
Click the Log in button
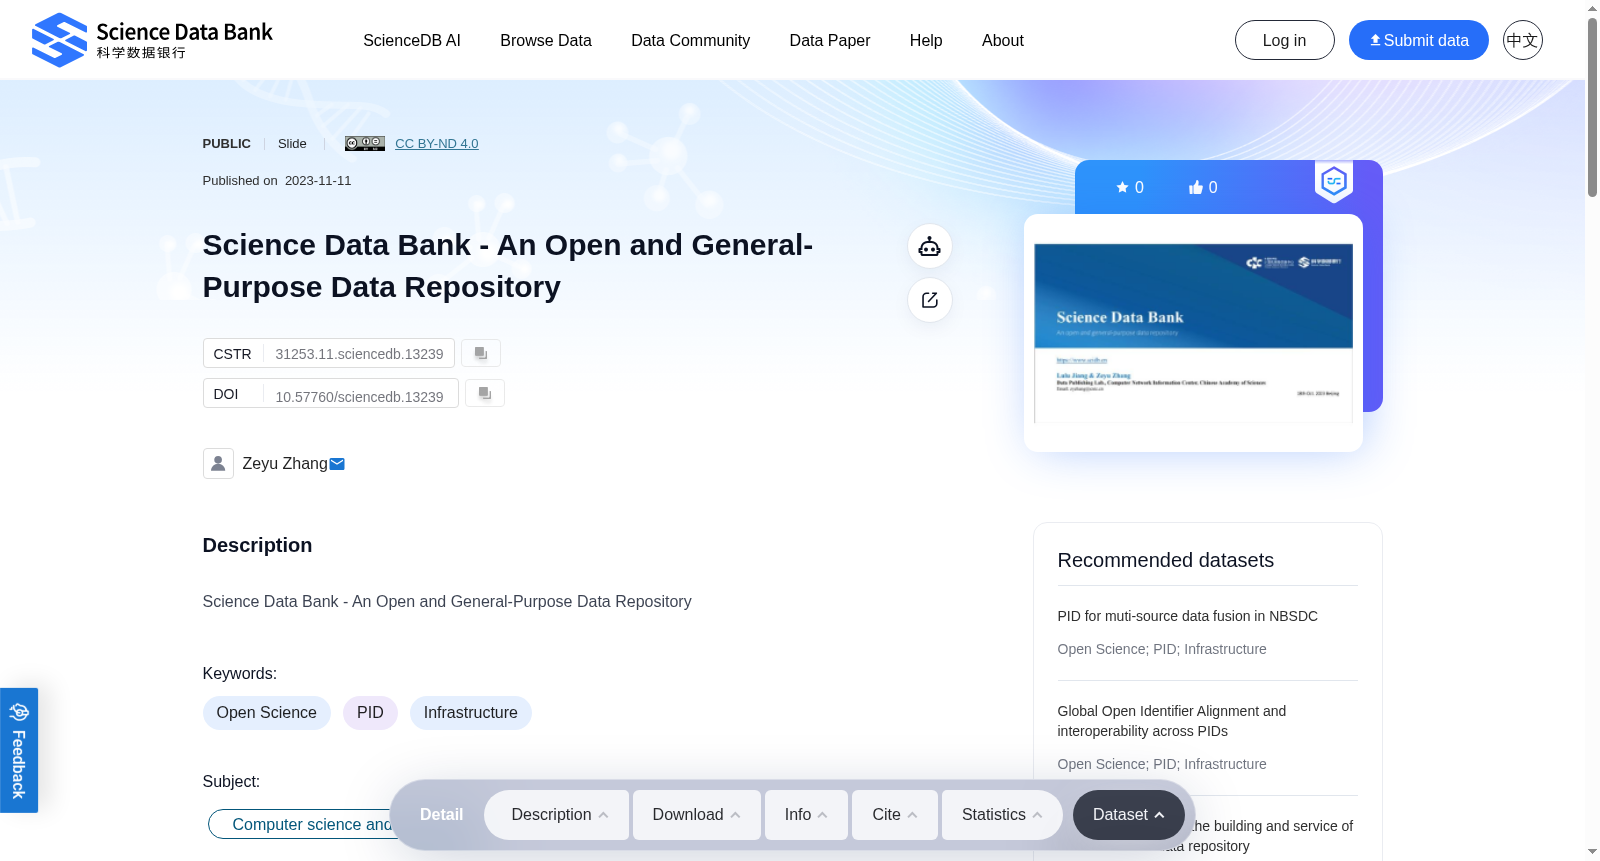coord(1285,40)
